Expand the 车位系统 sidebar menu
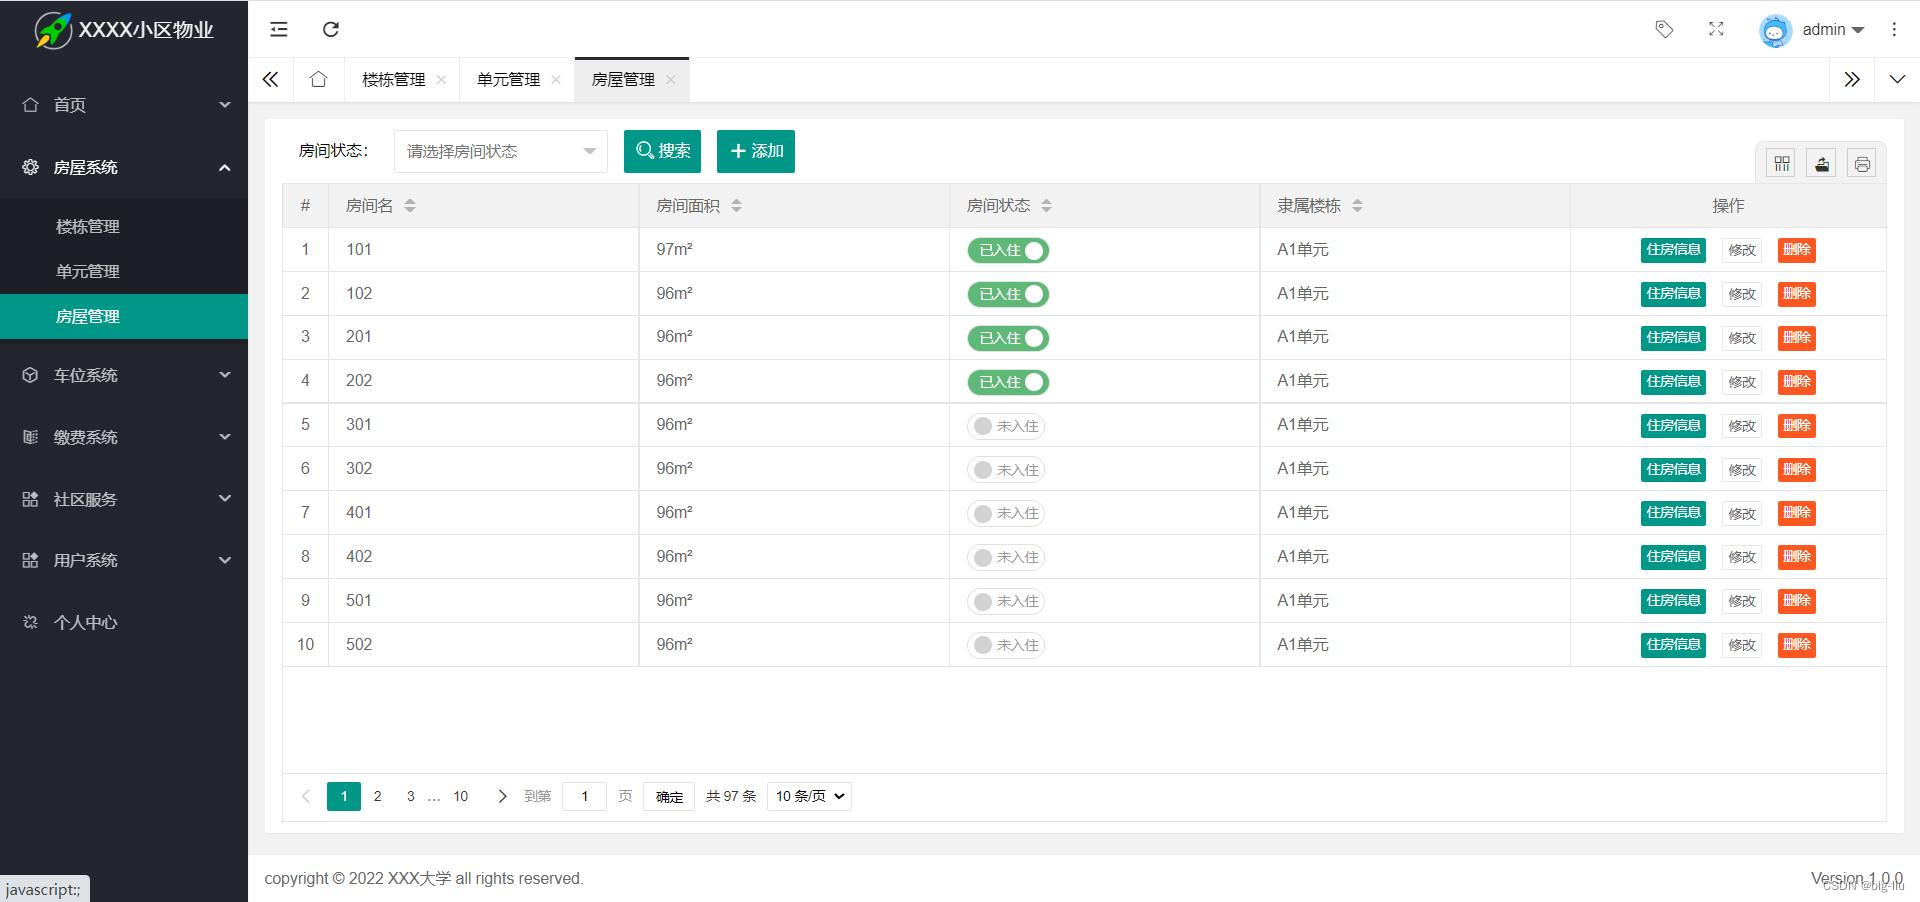 point(124,375)
